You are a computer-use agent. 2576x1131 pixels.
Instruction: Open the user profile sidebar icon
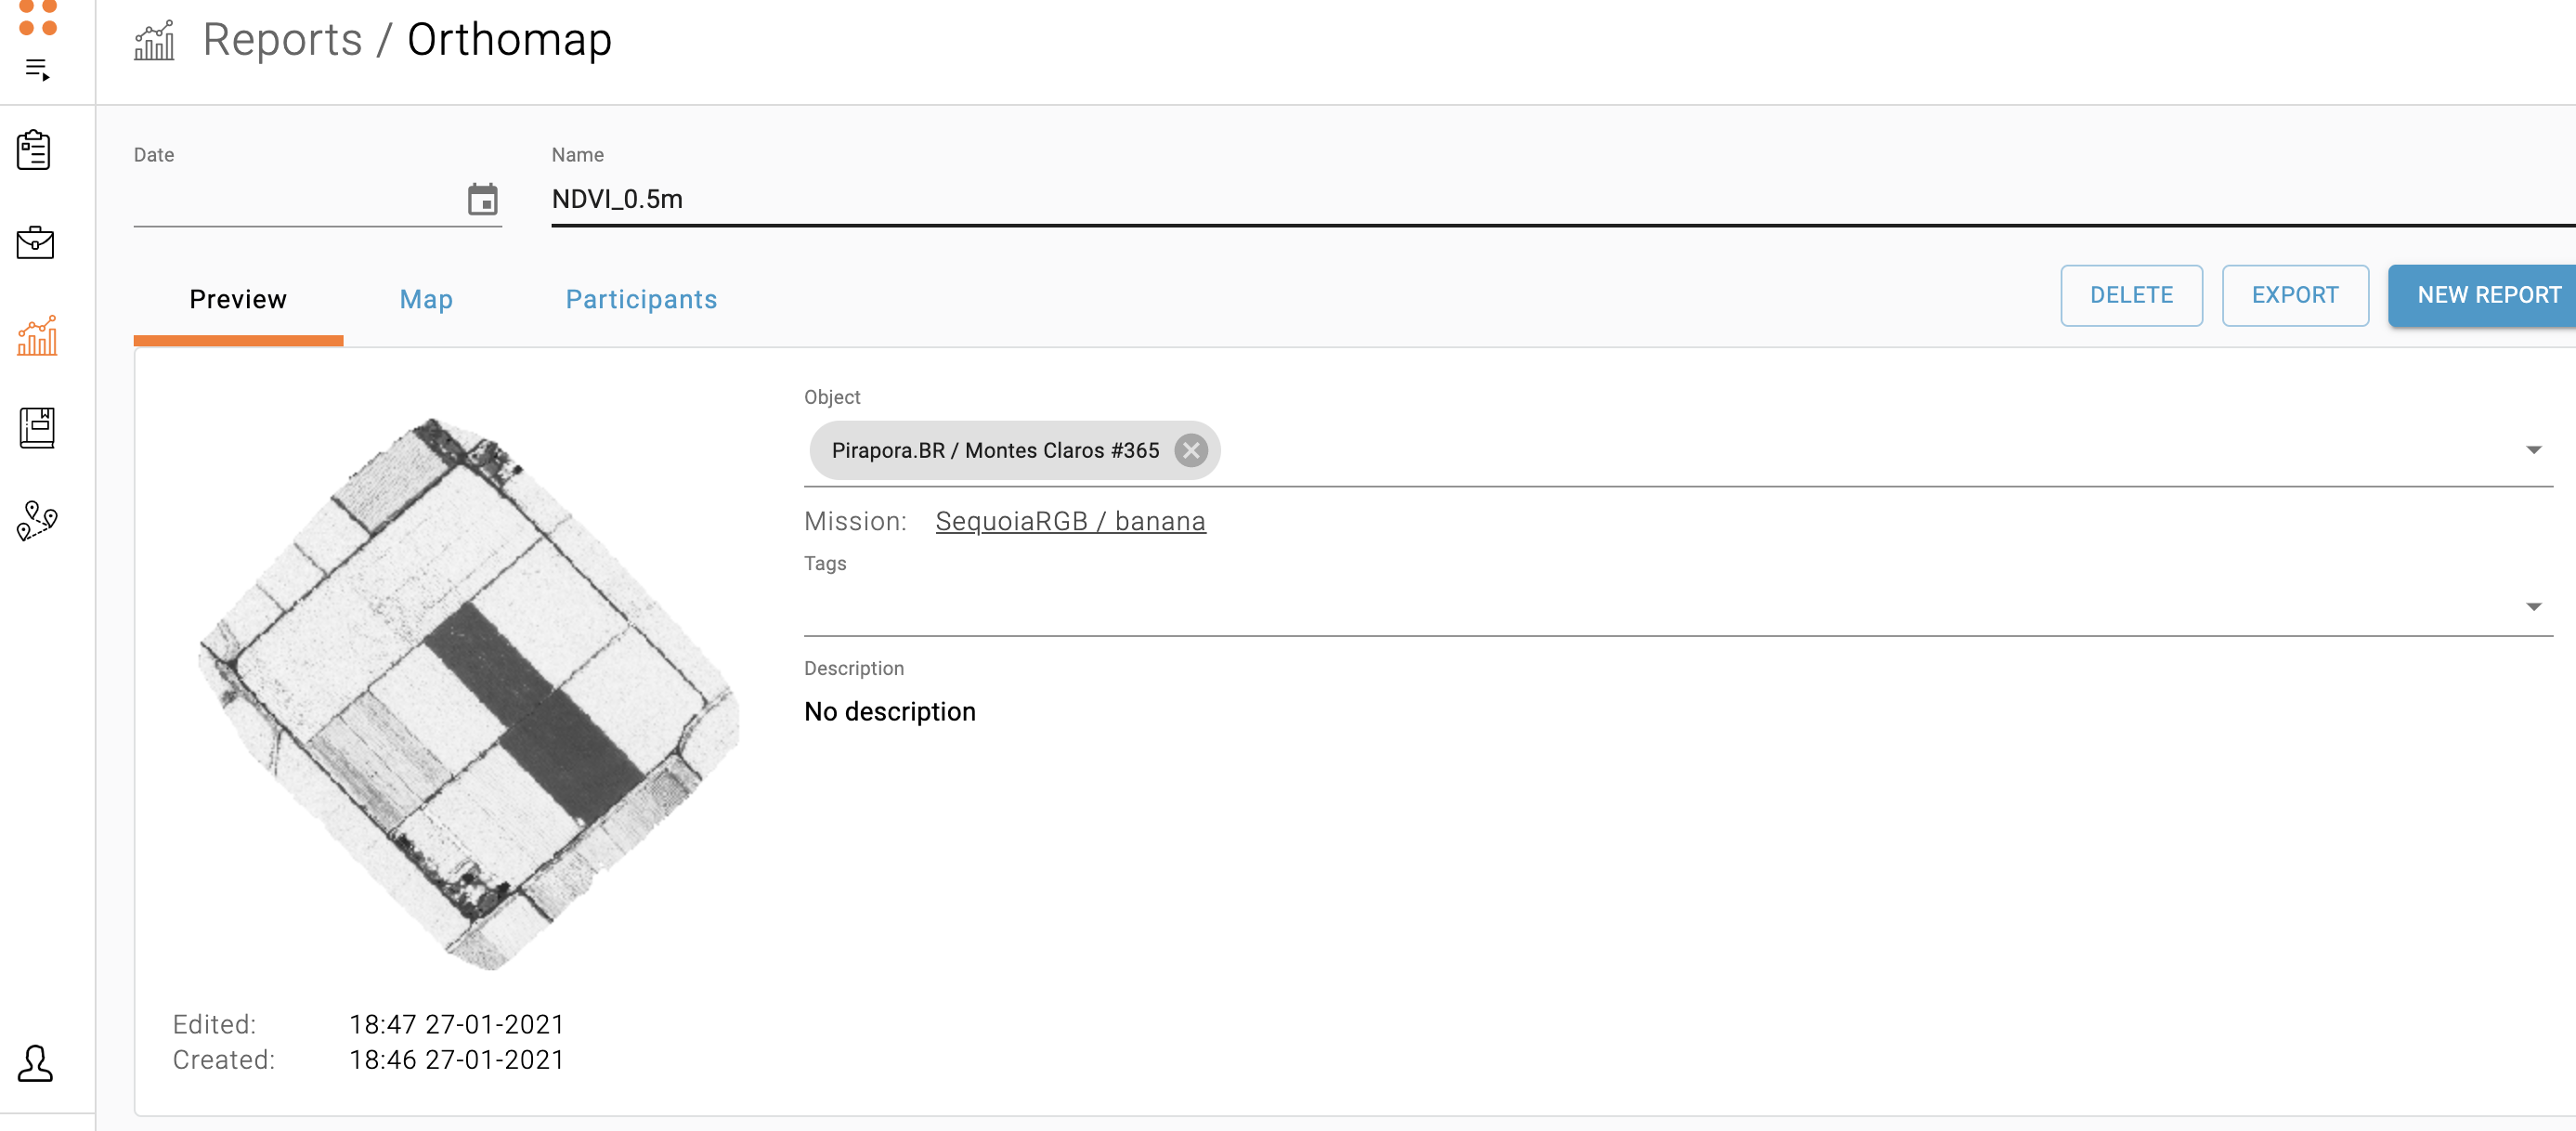tap(35, 1063)
